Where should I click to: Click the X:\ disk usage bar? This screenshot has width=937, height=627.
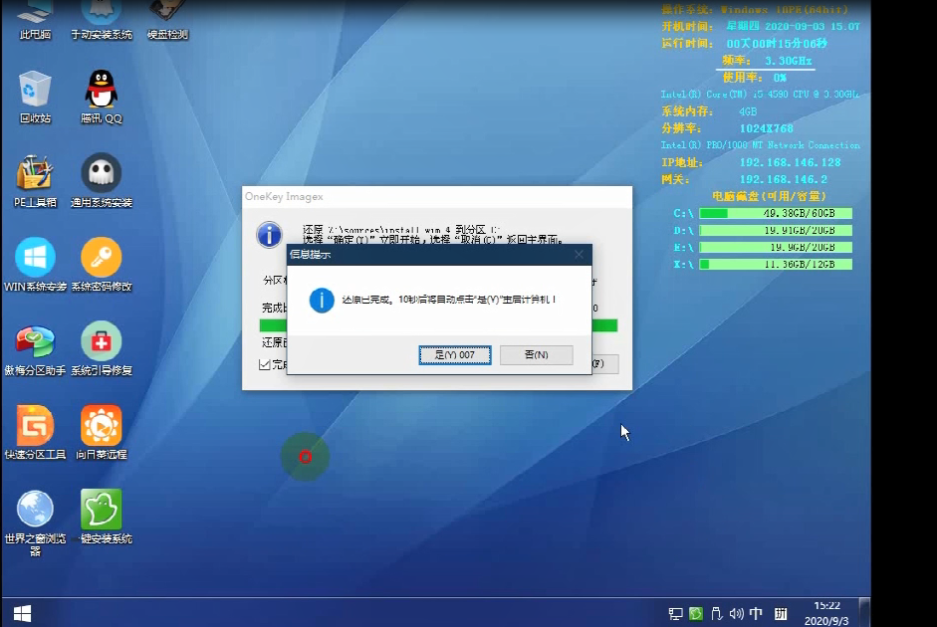pos(776,264)
